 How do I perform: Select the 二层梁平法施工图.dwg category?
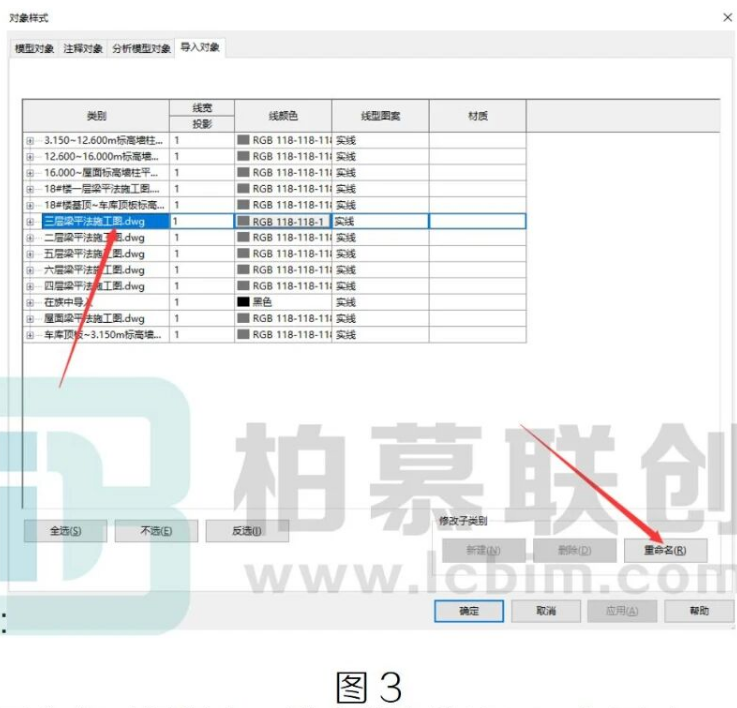coord(94,238)
